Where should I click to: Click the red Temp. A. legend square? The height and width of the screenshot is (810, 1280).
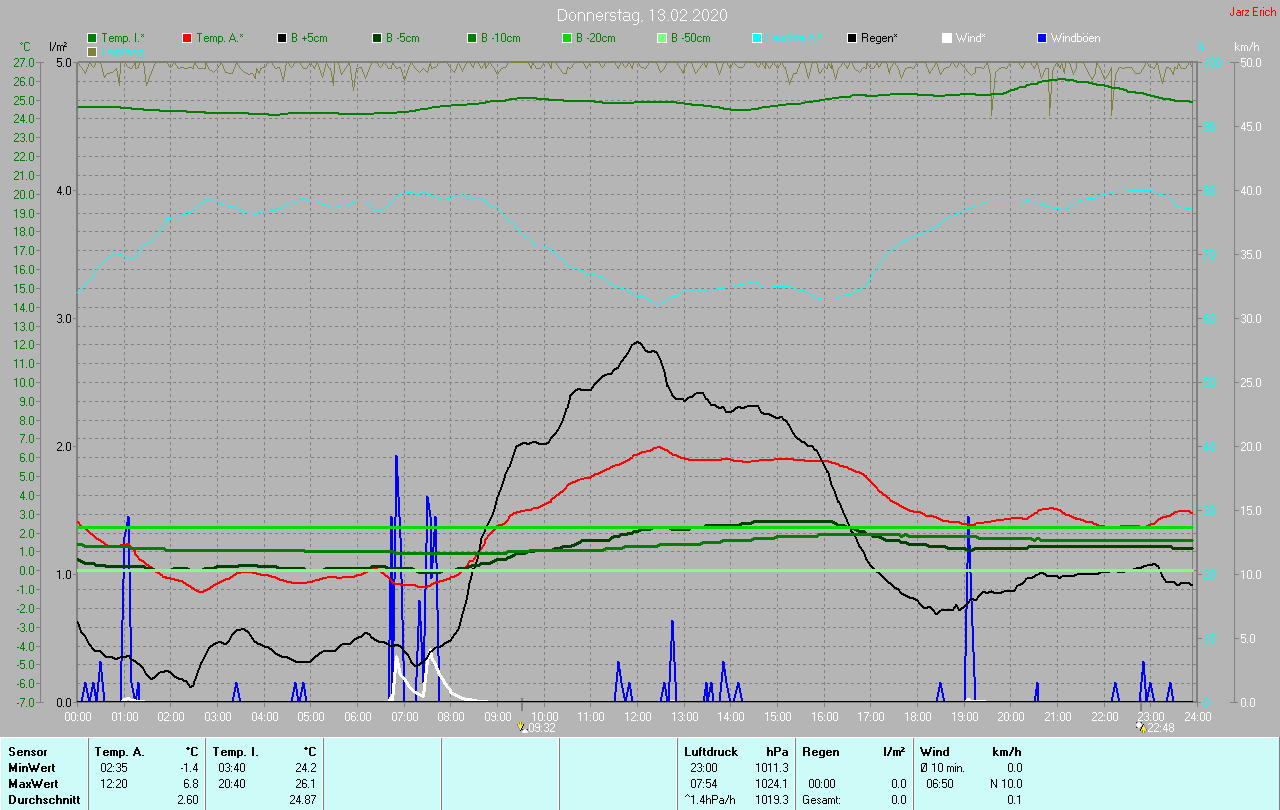188,38
